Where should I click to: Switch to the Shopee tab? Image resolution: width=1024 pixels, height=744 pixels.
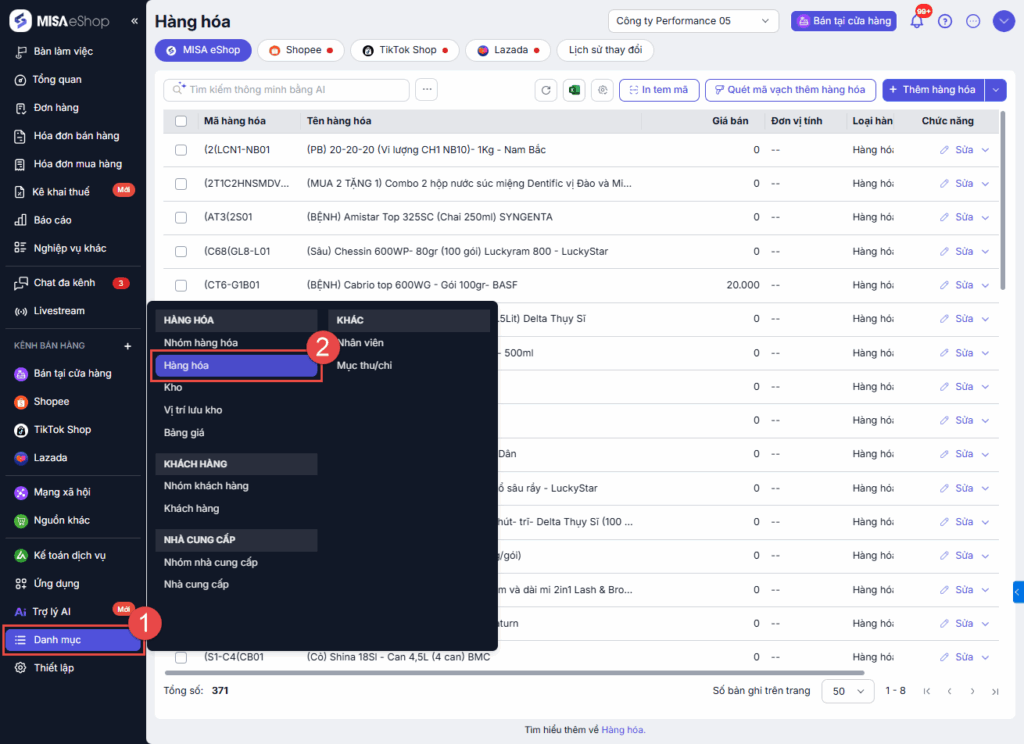(301, 50)
